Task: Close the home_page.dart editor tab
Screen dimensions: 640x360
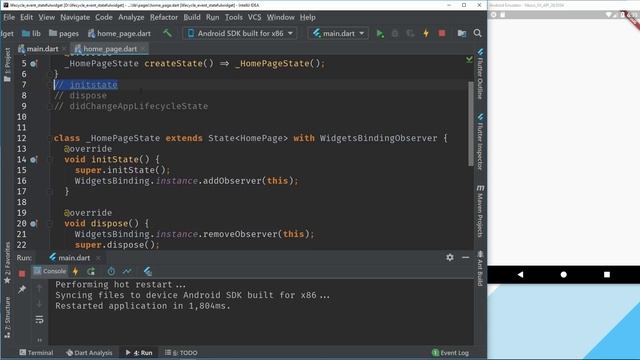Action: click(143, 49)
